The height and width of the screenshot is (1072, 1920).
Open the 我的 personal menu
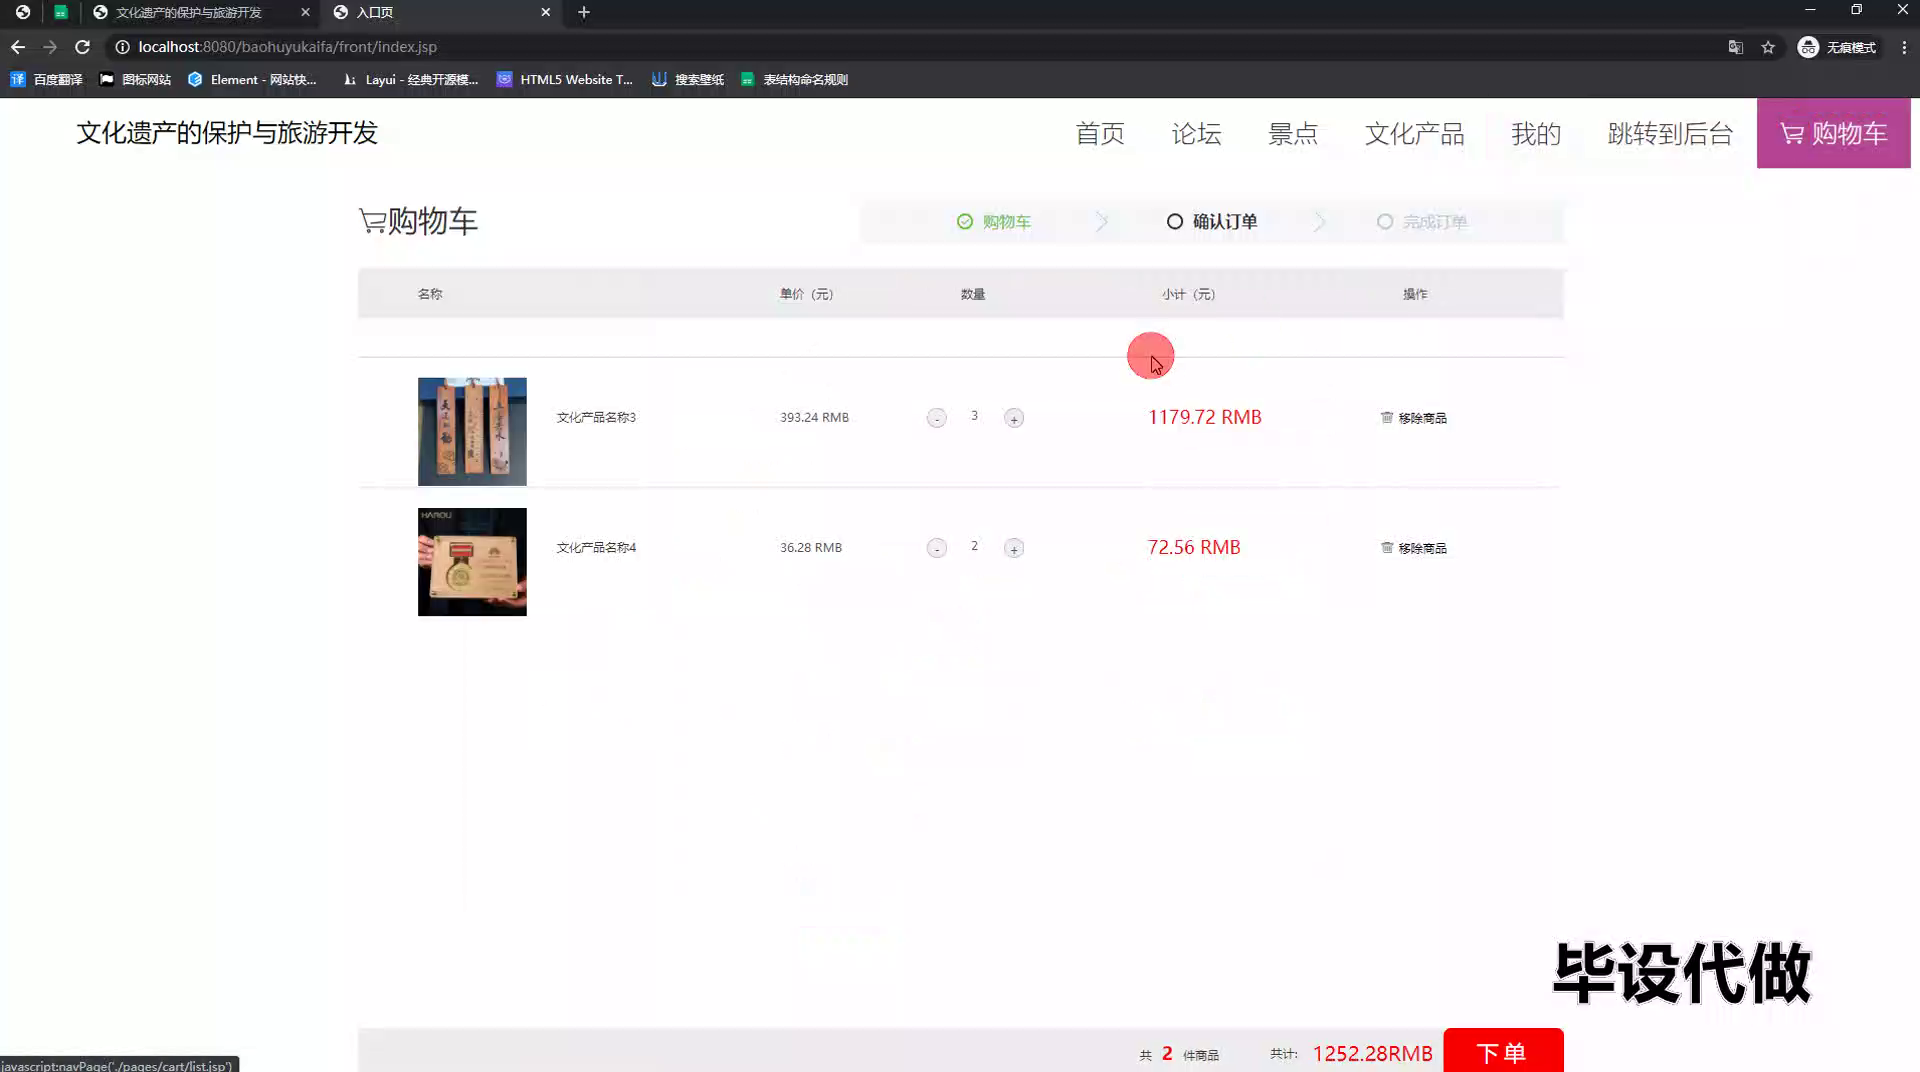coord(1536,133)
